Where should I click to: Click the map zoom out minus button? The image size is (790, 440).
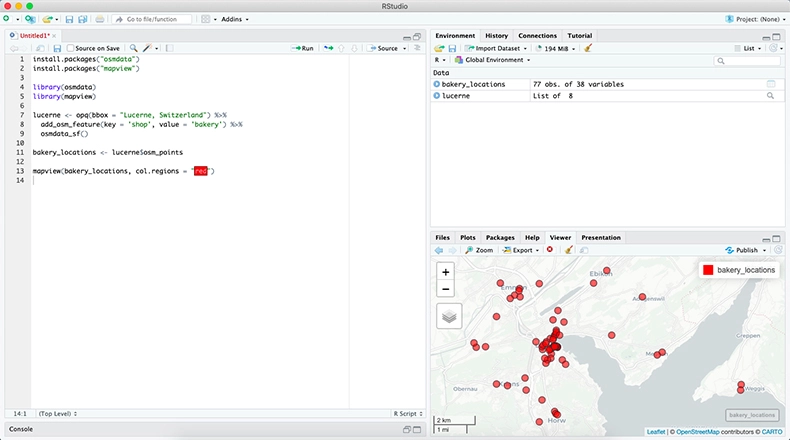click(446, 289)
